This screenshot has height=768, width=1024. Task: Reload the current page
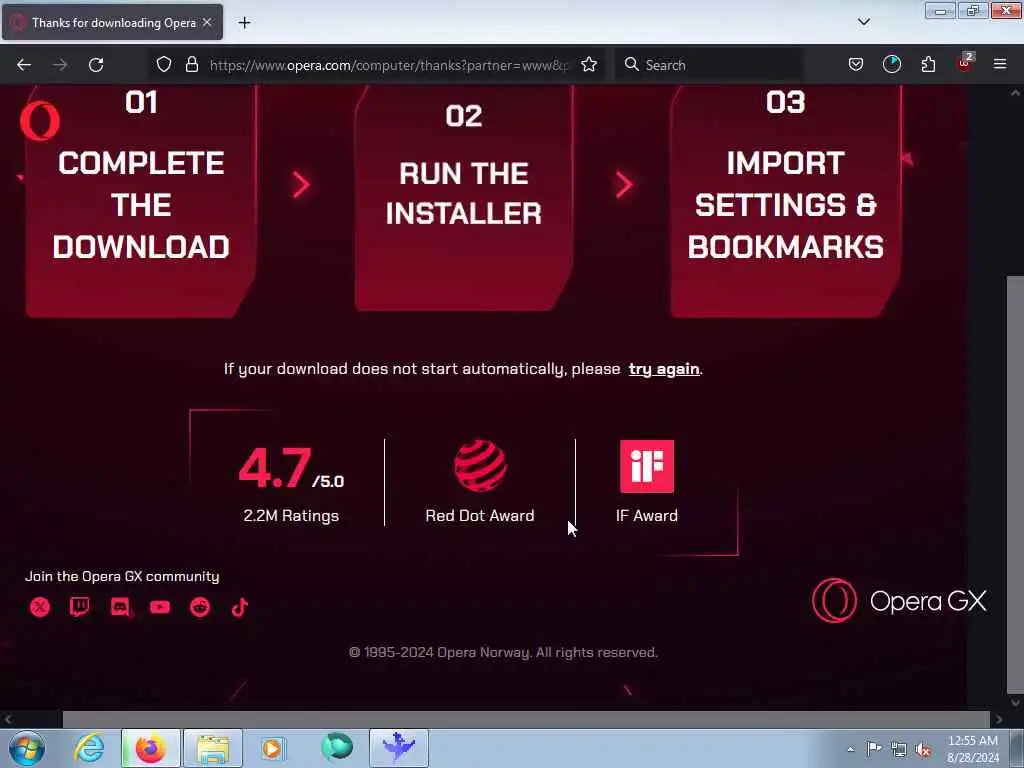point(96,65)
